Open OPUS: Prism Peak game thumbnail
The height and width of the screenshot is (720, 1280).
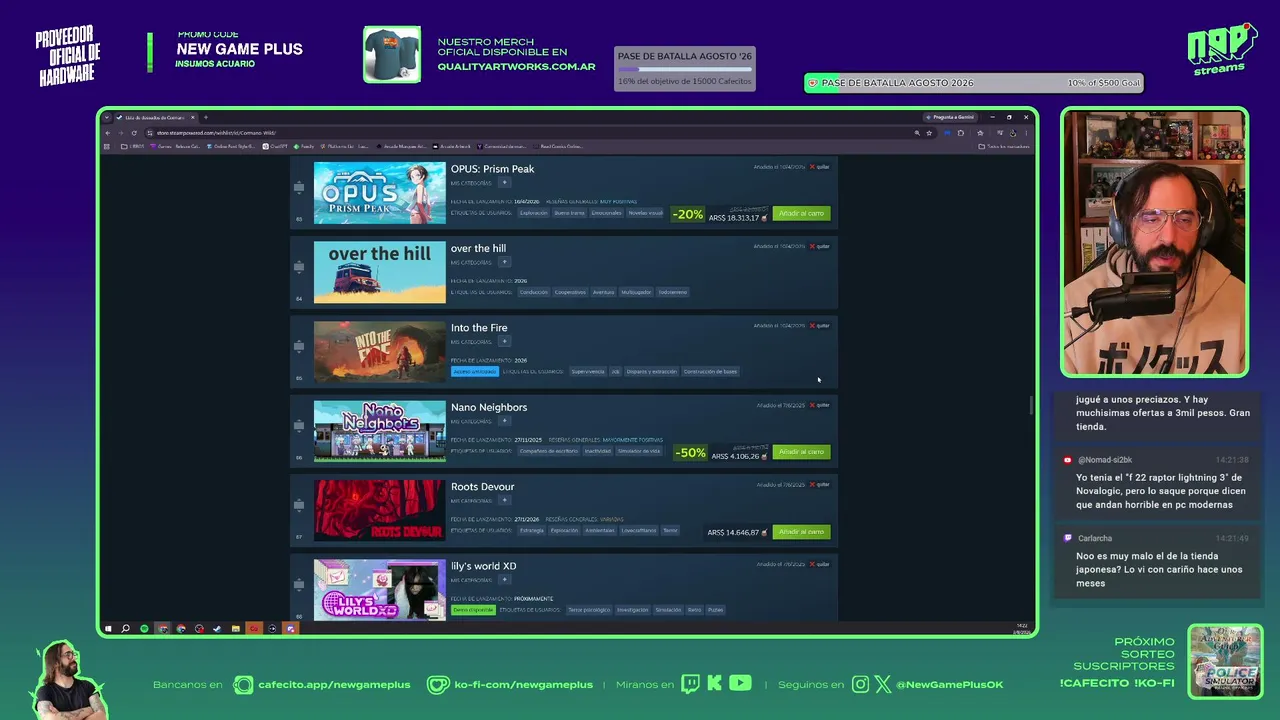(380, 193)
